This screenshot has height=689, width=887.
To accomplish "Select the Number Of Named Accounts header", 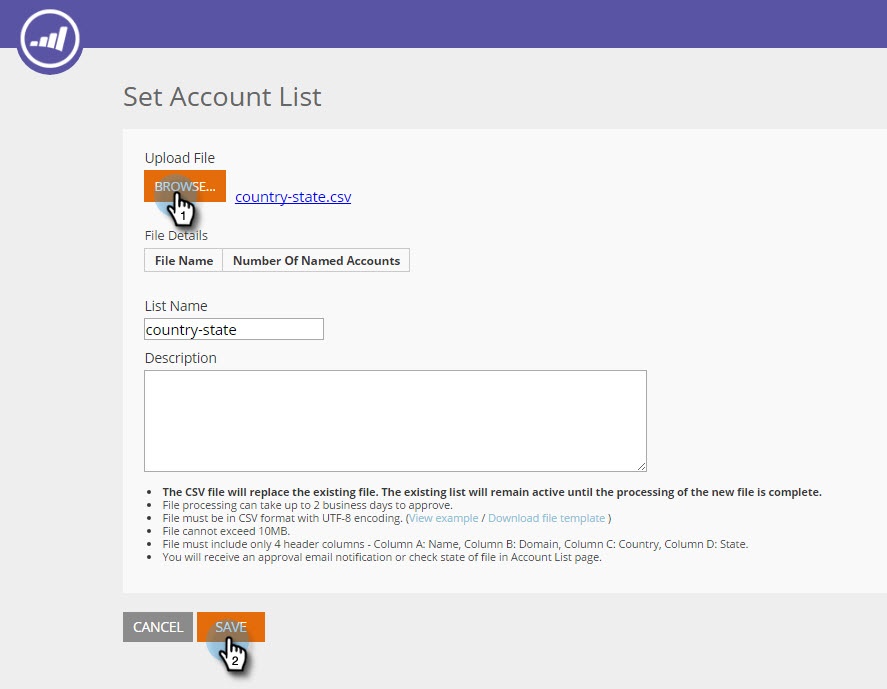I will [x=316, y=261].
